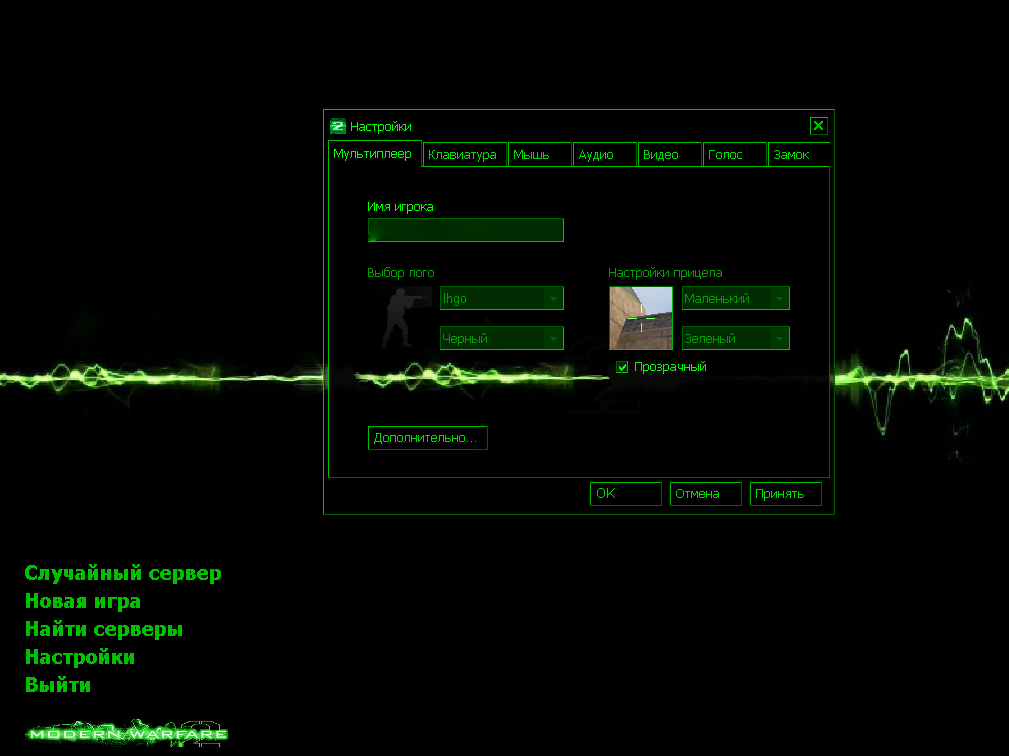Open the Маленький crosshair size dropdown

tap(735, 298)
